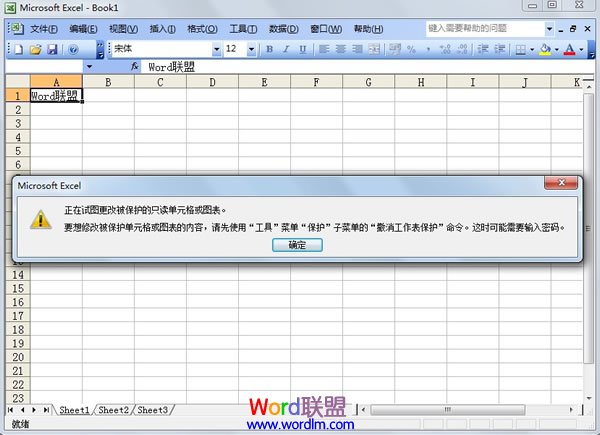Click next sheet navigation arrow
The image size is (600, 435).
[34, 410]
